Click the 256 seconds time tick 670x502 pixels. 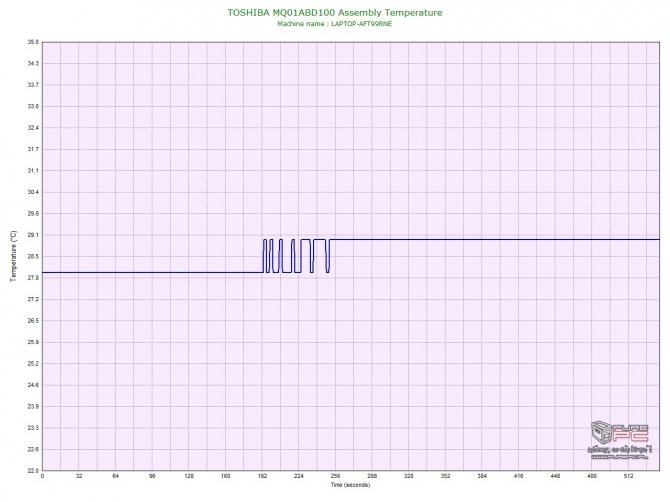335,476
